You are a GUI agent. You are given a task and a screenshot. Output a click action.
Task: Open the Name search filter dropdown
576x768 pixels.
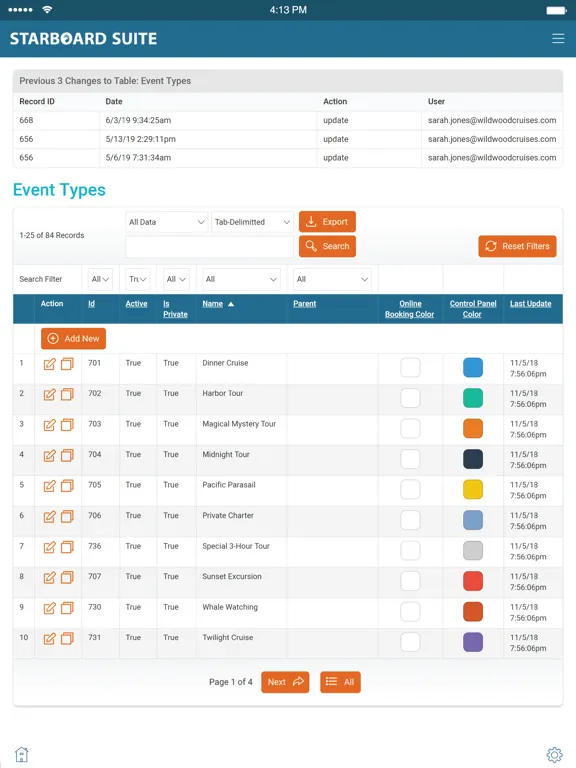pyautogui.click(x=241, y=279)
